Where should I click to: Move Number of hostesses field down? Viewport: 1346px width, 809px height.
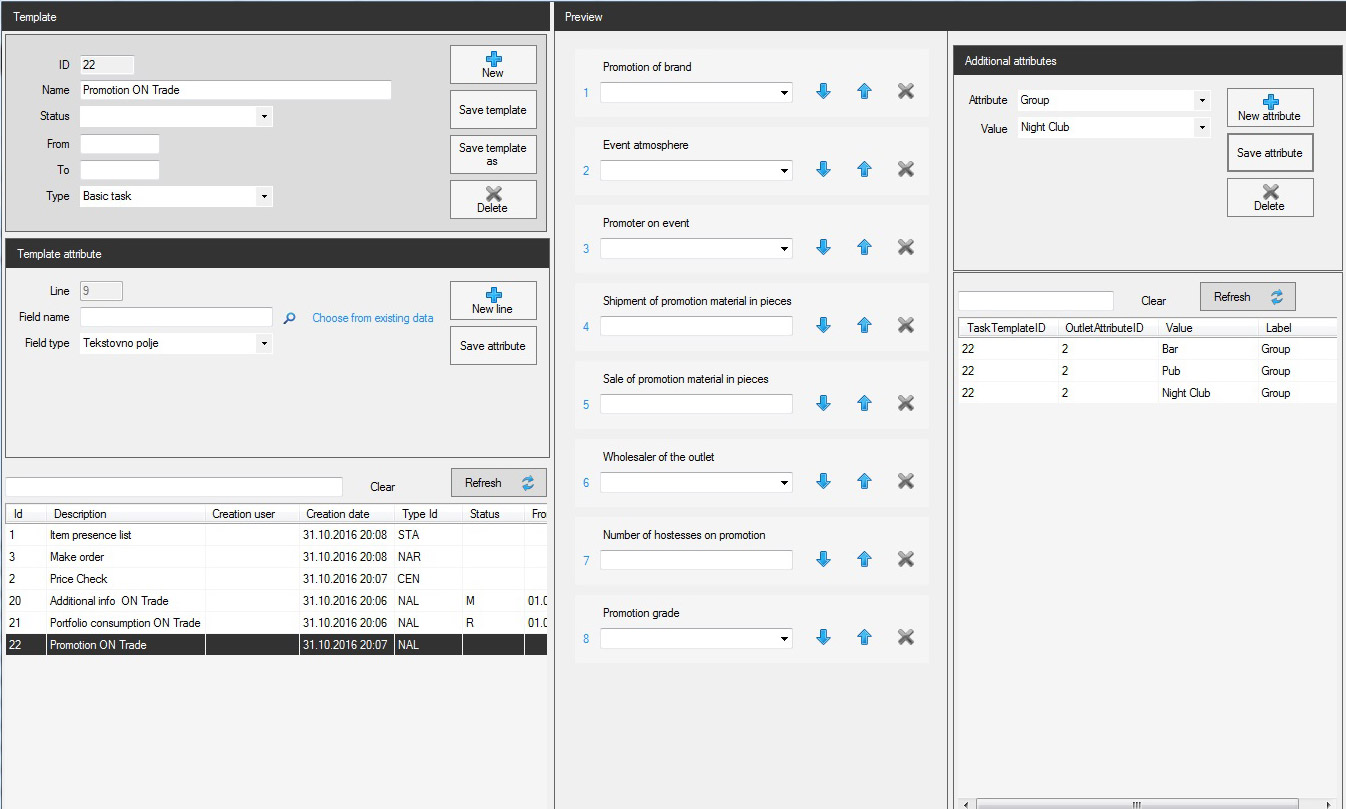click(x=823, y=559)
